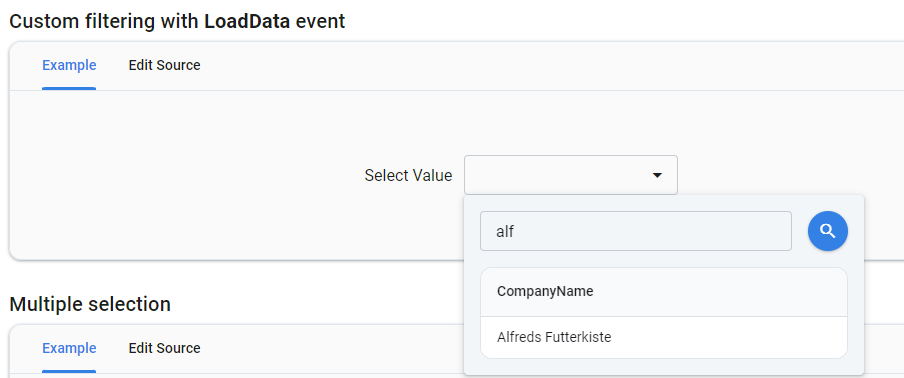Open Edit Source tab under Multiple selection
Viewport: 904px width, 378px height.
[164, 348]
